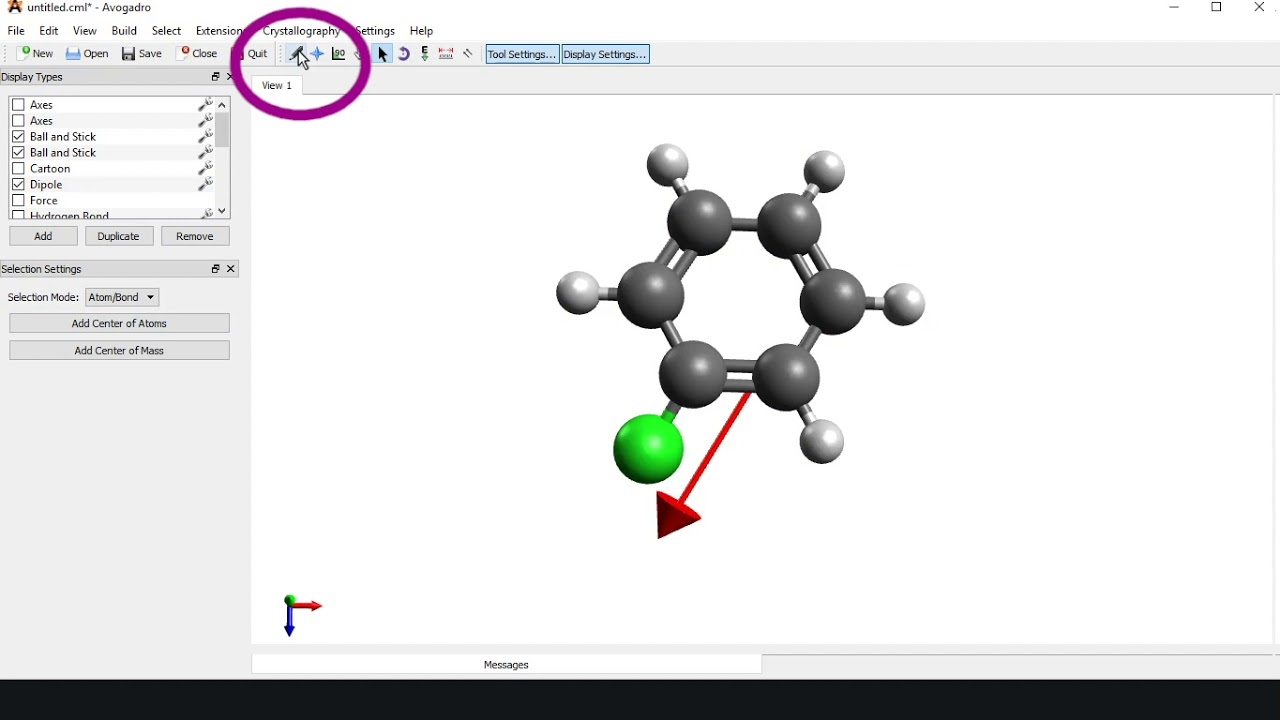Viewport: 1280px width, 720px height.
Task: Open the Selection Mode Atom/Bond dropdown
Action: point(122,297)
